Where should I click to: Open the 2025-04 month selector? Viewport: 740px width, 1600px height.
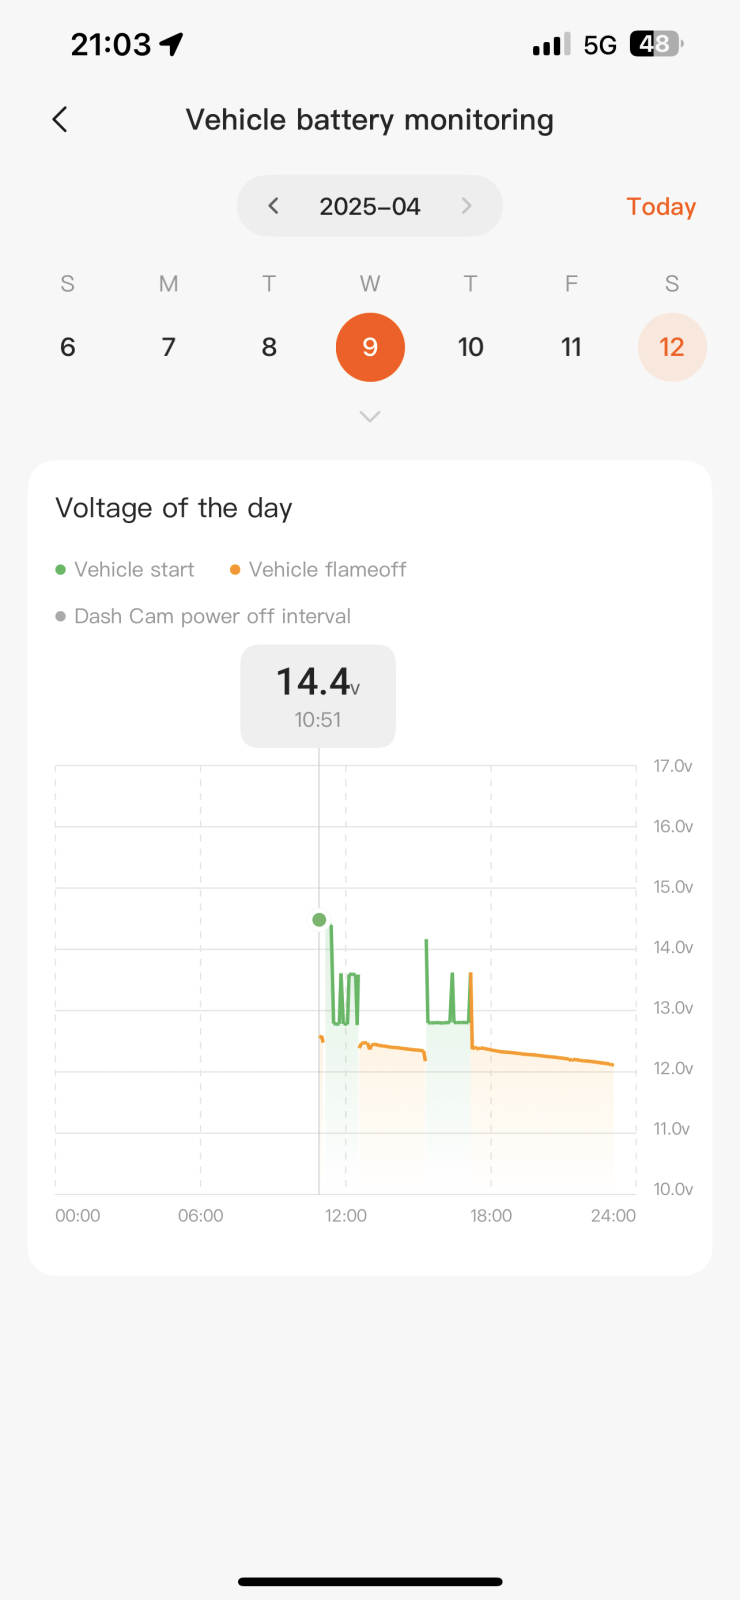point(370,206)
